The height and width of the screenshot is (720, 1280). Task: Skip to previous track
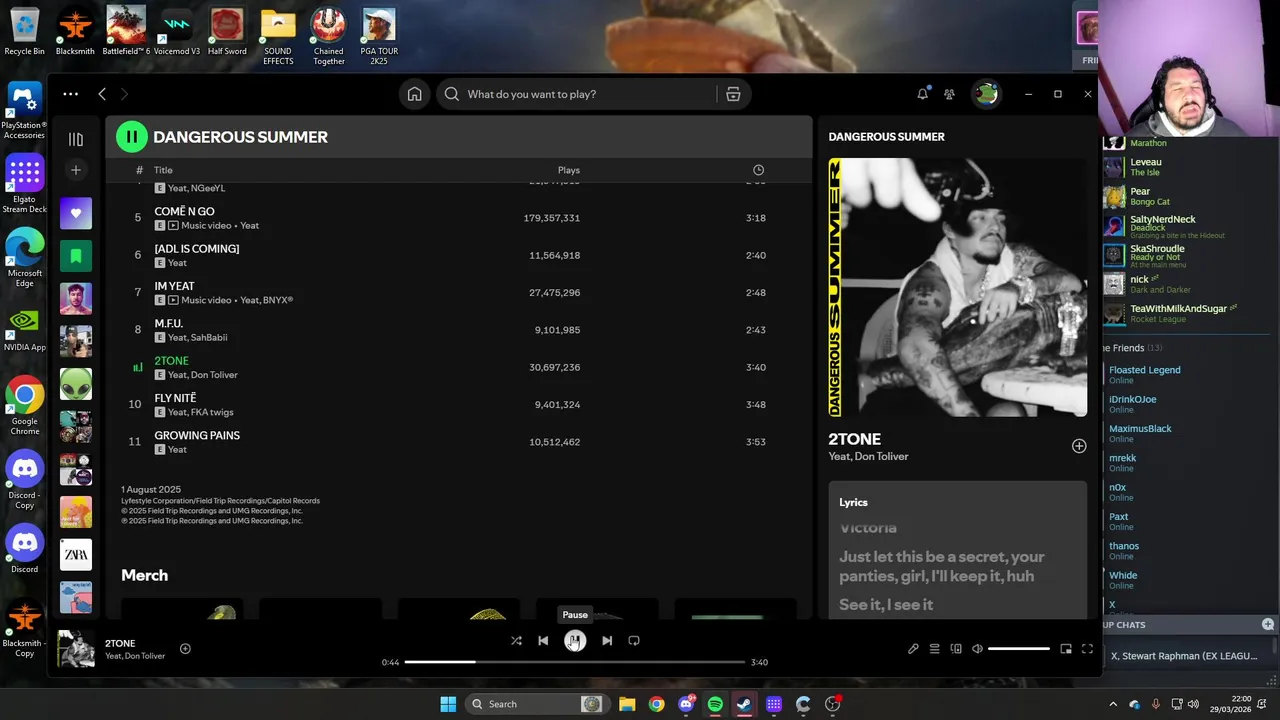543,641
